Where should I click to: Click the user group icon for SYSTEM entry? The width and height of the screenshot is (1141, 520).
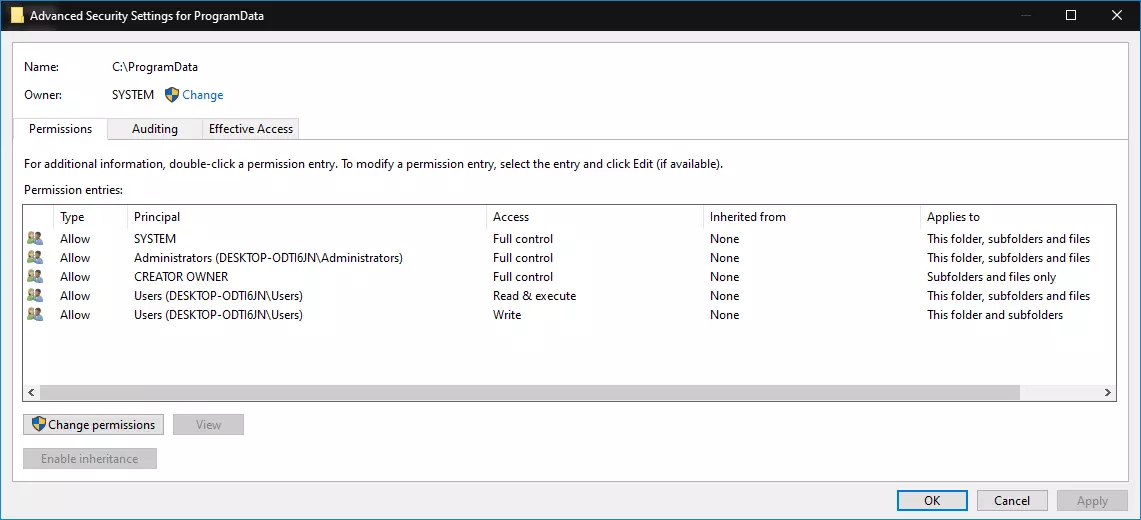coord(35,239)
